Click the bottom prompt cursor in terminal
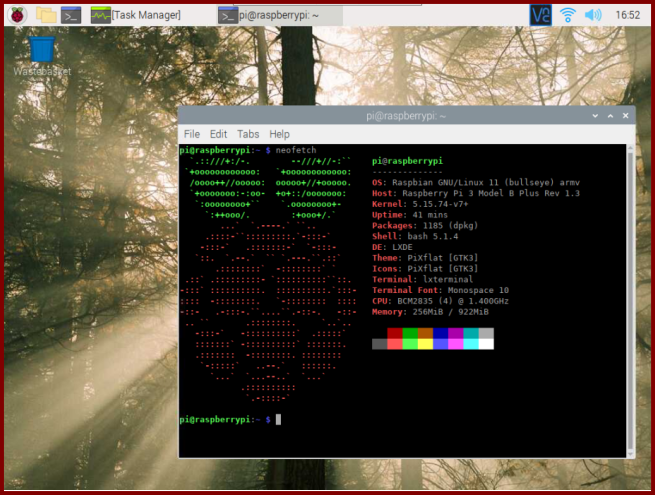The image size is (655, 495). pos(278,419)
